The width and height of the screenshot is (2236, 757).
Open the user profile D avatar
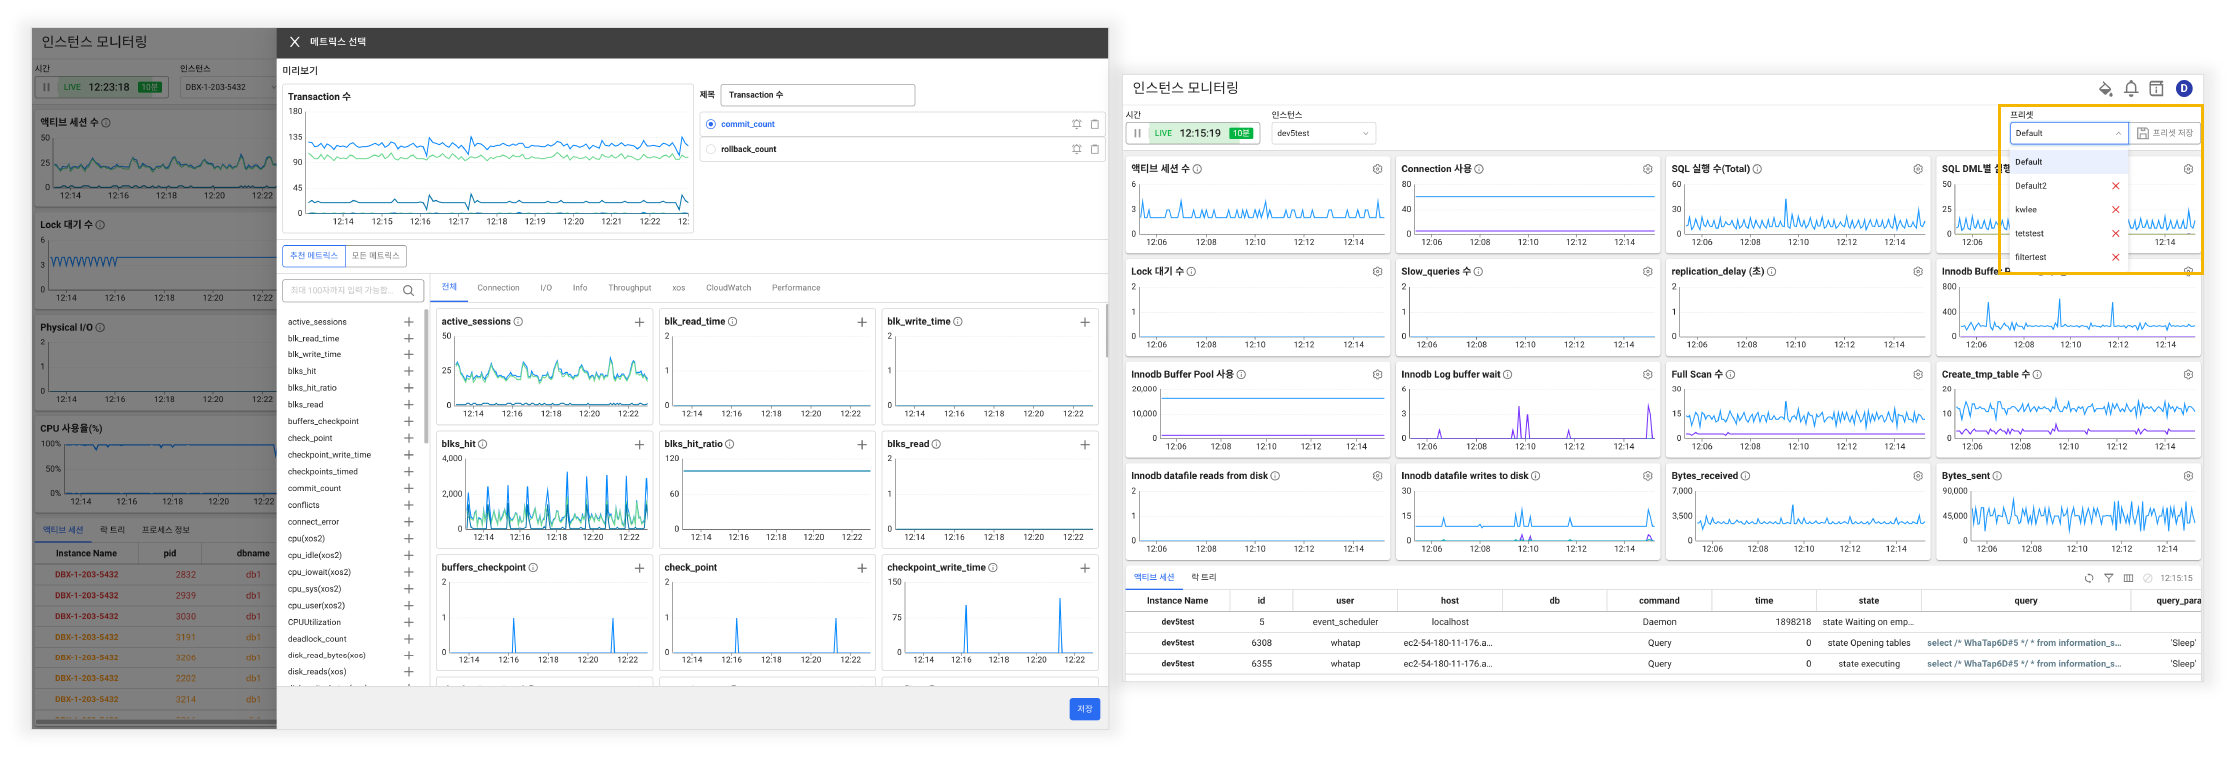[2184, 88]
